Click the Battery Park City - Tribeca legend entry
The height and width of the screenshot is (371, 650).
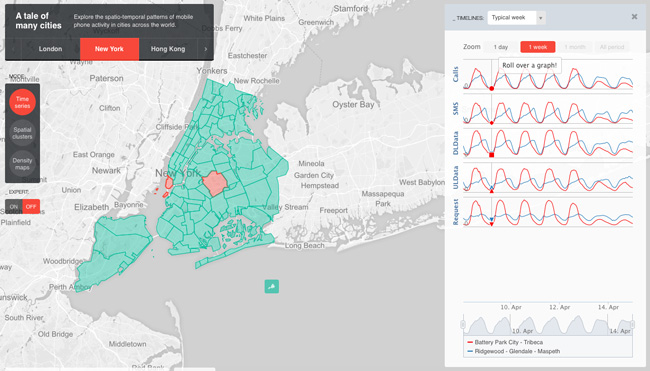pyautogui.click(x=505, y=342)
